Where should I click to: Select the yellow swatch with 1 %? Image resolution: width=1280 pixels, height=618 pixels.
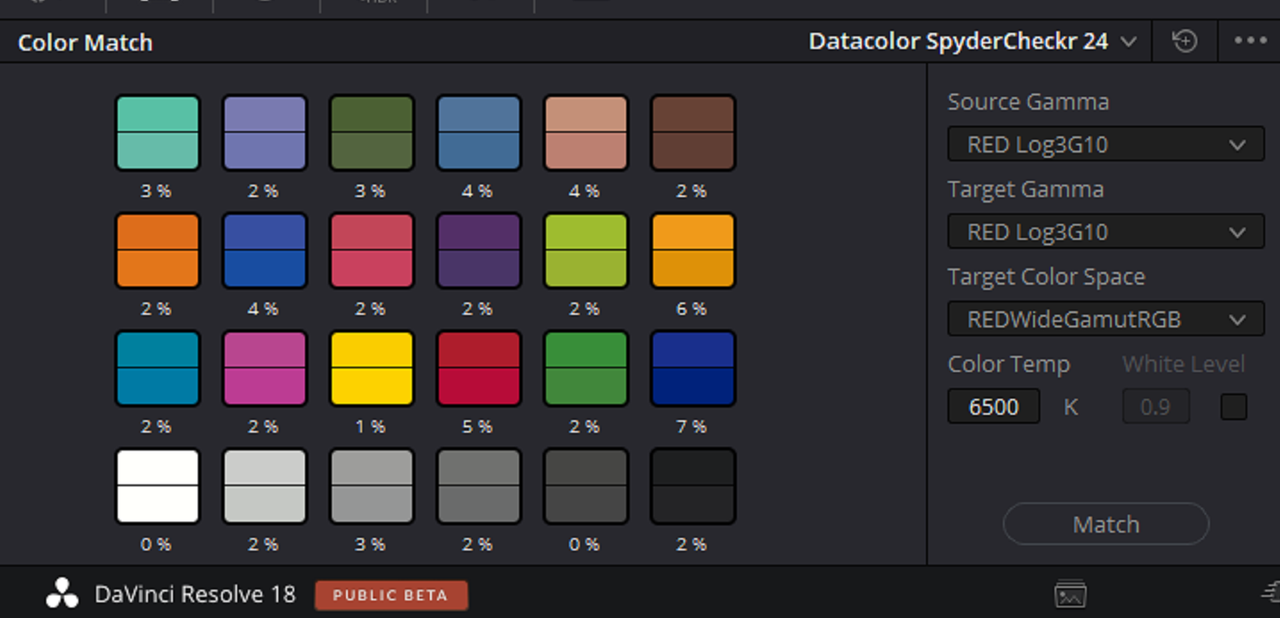(371, 369)
